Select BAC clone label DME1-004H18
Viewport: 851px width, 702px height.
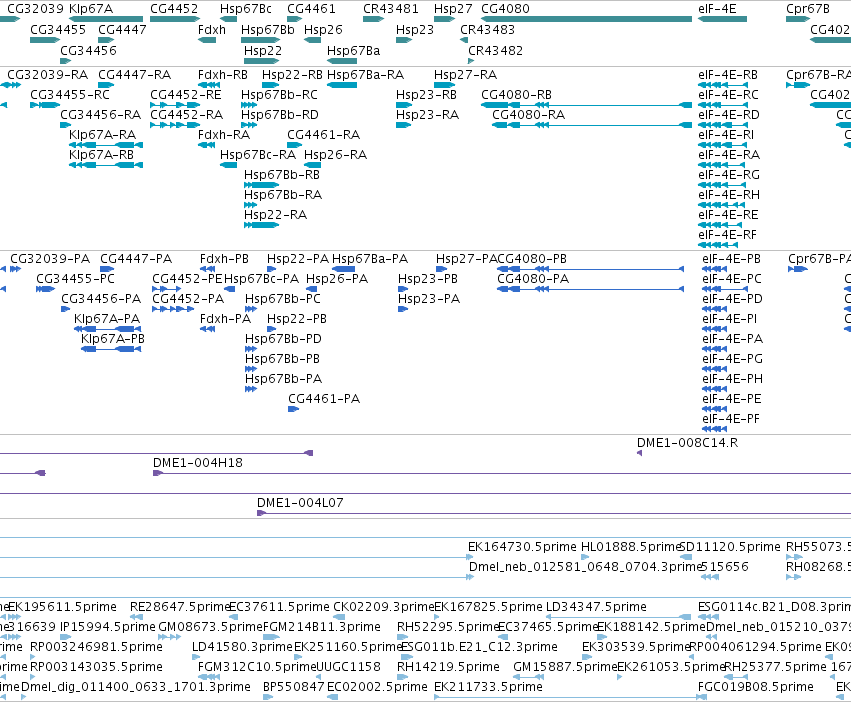[198, 463]
